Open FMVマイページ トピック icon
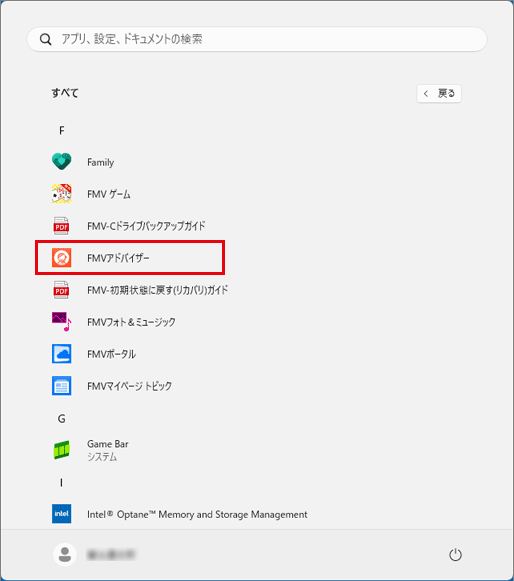 62,386
